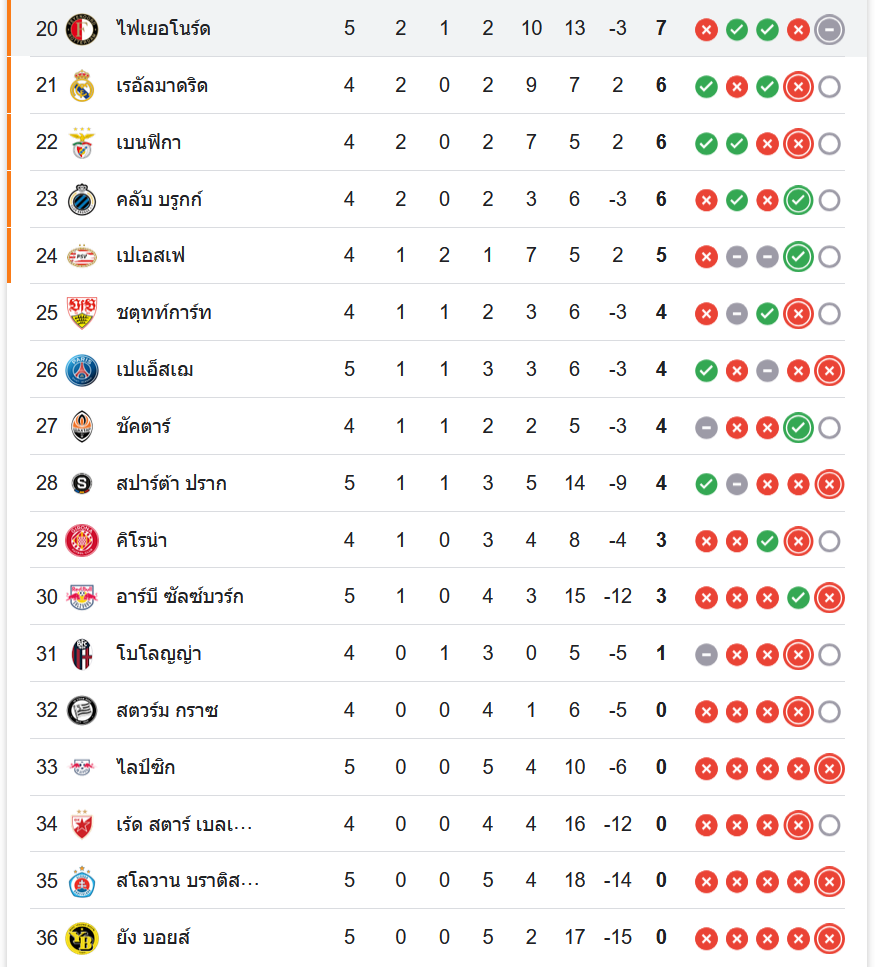Click the สตวร์ม กราซ team name
Image resolution: width=875 pixels, height=967 pixels.
(x=167, y=711)
